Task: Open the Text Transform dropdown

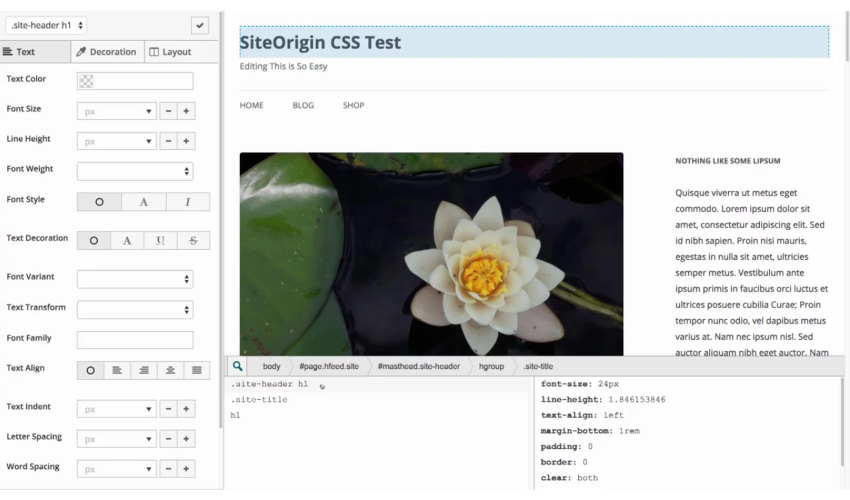Action: [135, 310]
